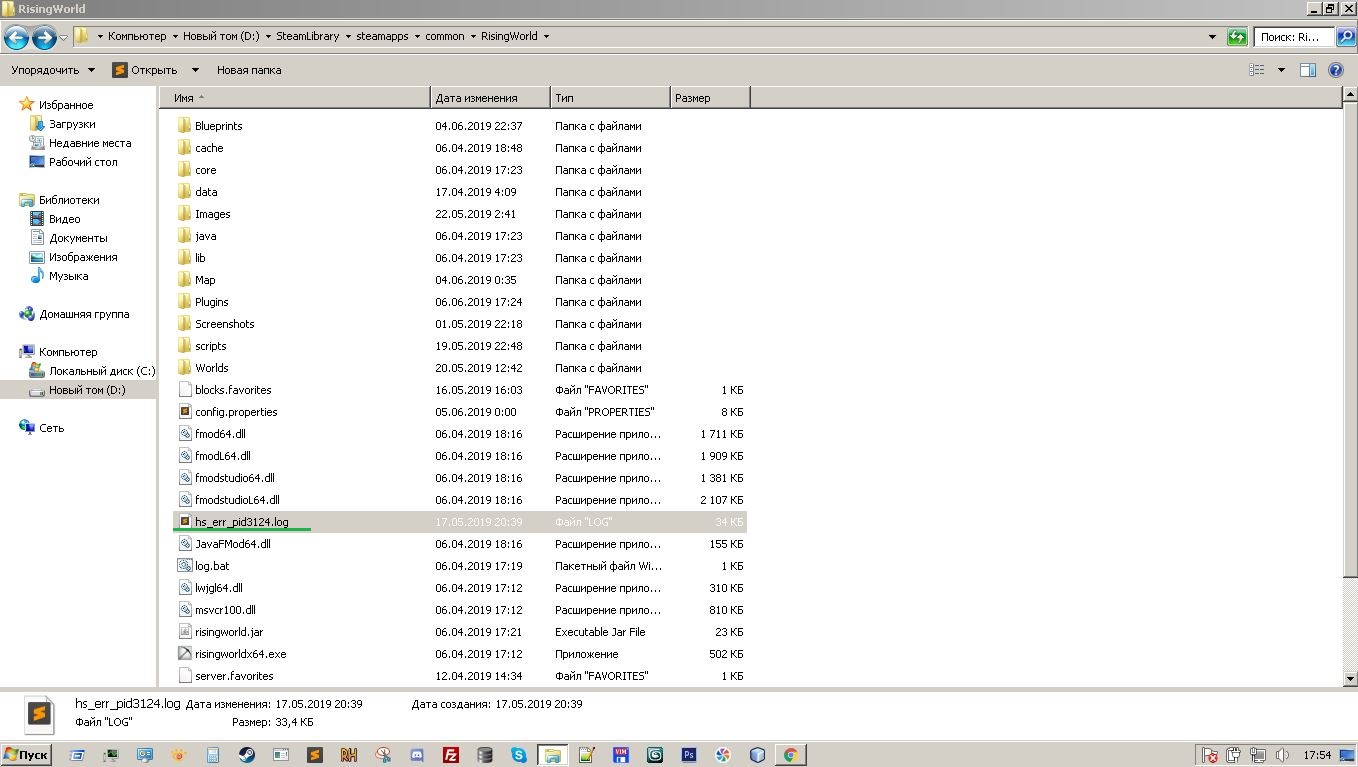Click the volume speaker tray icon
Screen dimensions: 1358x767
(1284, 755)
